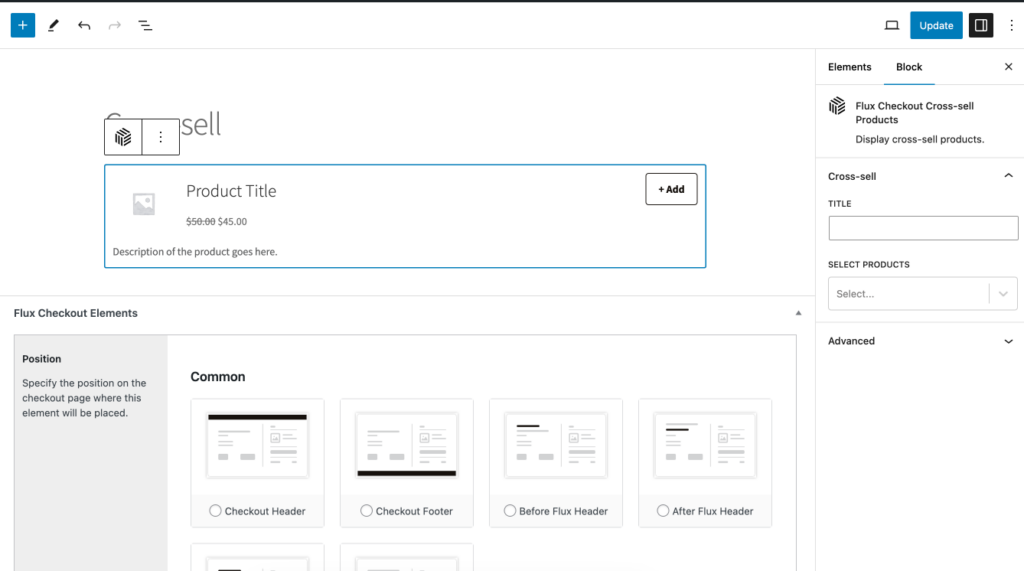Image resolution: width=1024 pixels, height=571 pixels.
Task: Open block toolbar options three-dot menu
Action: click(x=161, y=137)
